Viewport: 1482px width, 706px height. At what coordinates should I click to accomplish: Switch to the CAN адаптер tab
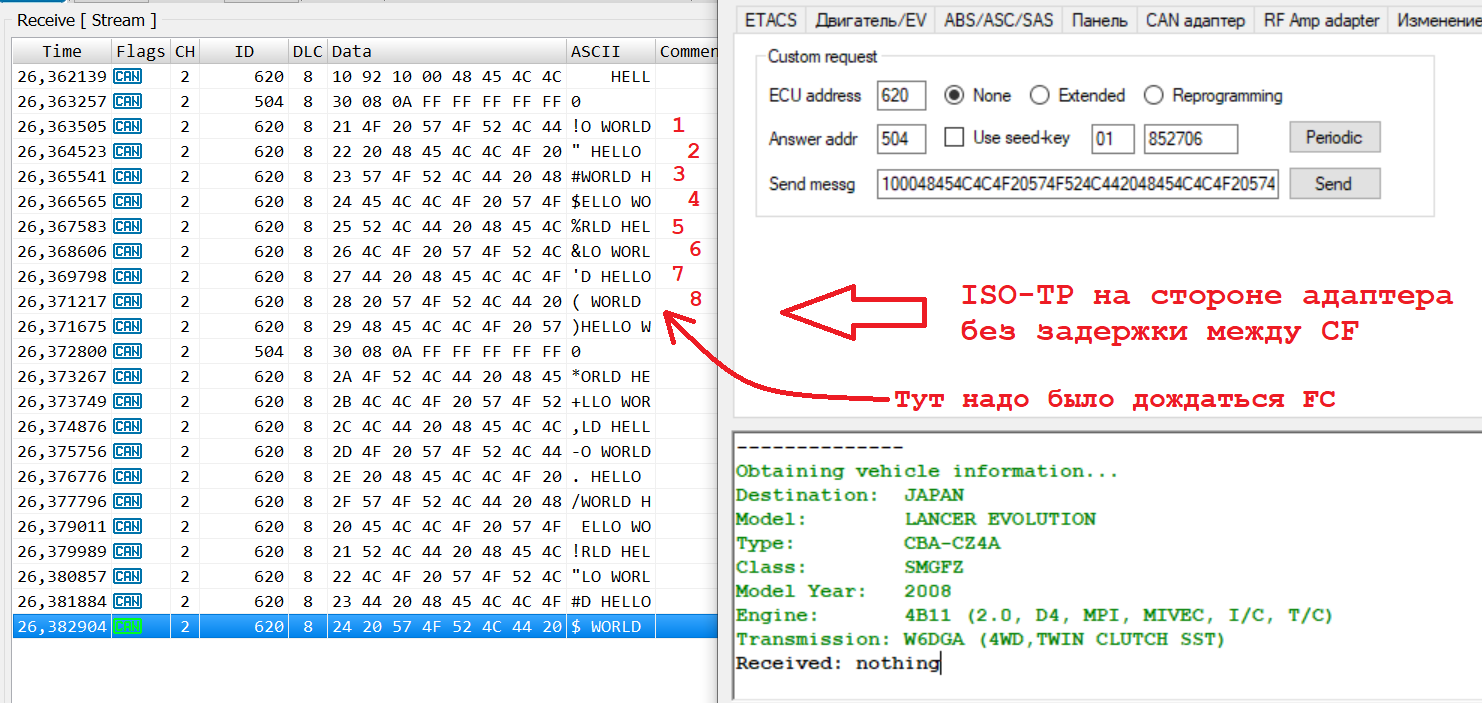[1195, 20]
